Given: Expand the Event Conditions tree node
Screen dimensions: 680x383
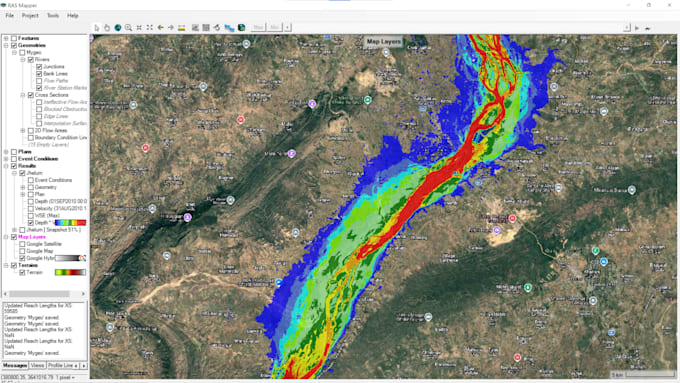Looking at the screenshot, I should [x=6, y=159].
